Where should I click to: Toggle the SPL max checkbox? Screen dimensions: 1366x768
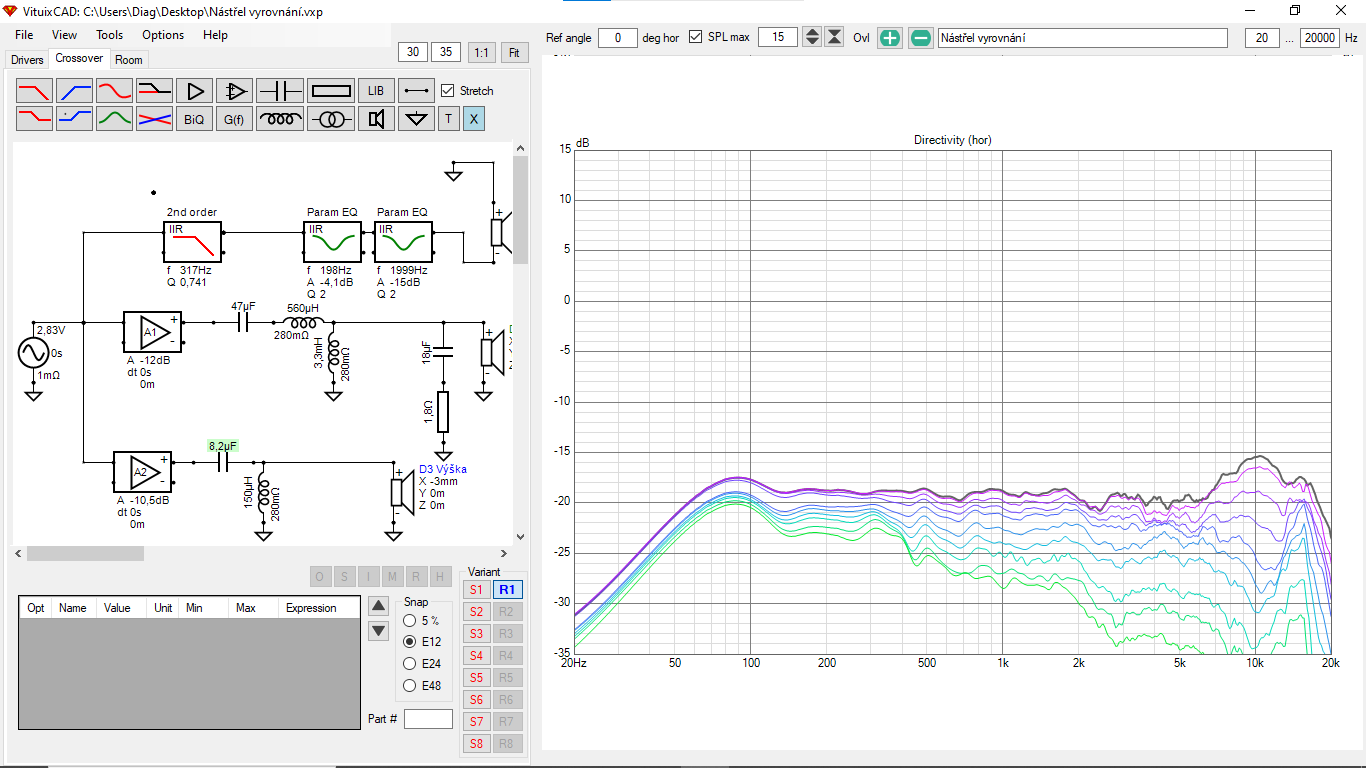point(696,38)
